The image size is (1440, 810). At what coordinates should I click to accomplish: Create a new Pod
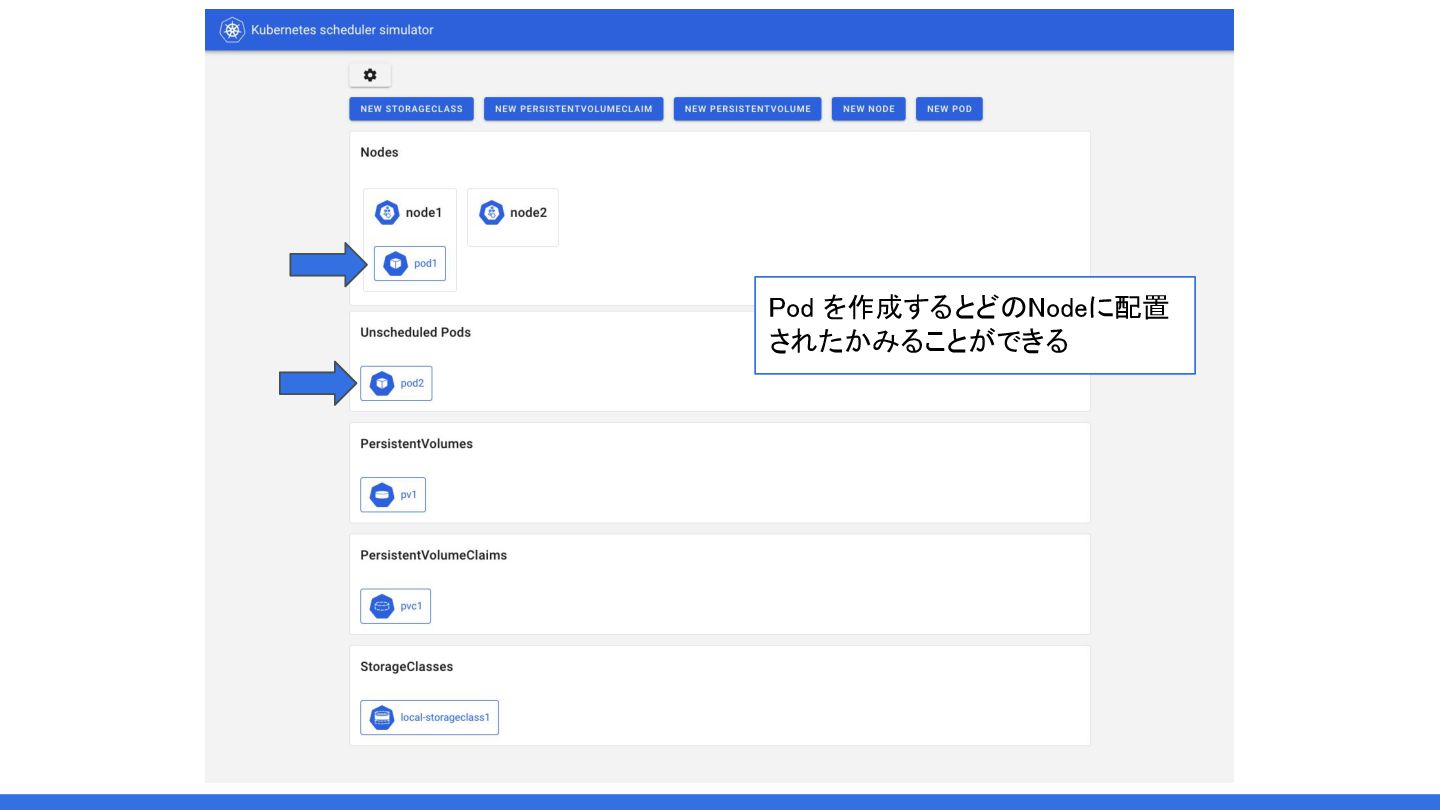point(949,109)
